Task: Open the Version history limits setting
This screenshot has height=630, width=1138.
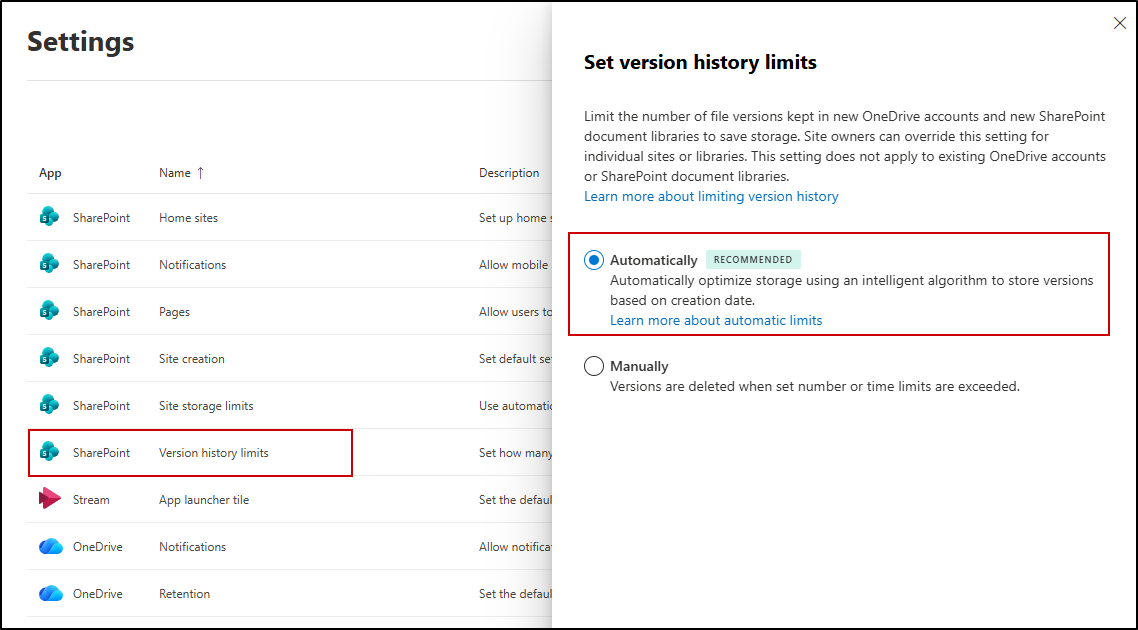Action: coord(213,453)
